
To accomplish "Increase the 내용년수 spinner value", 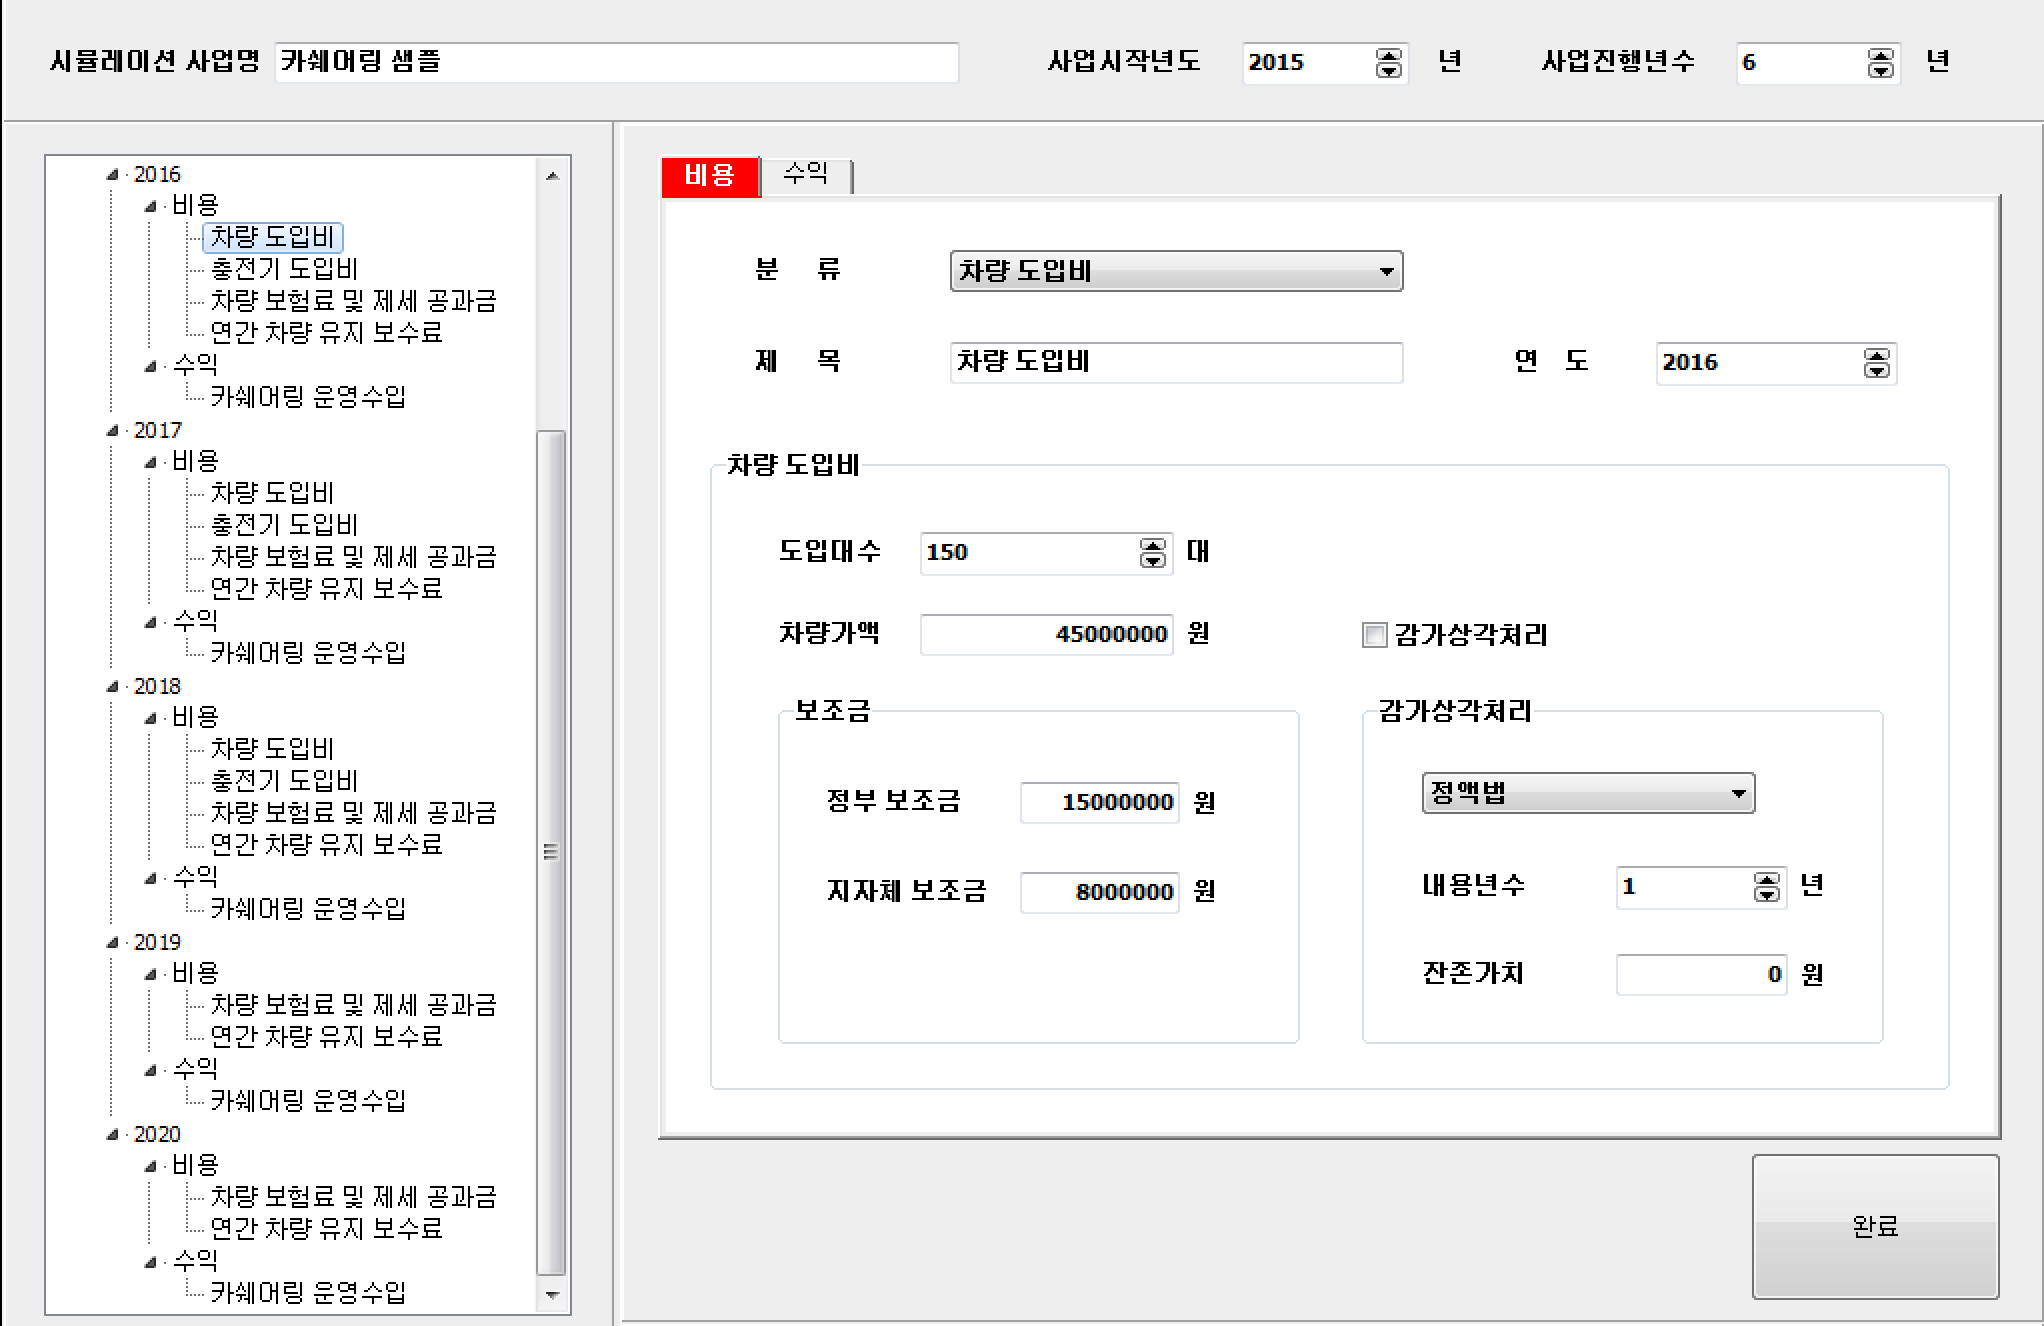I will (x=1766, y=879).
